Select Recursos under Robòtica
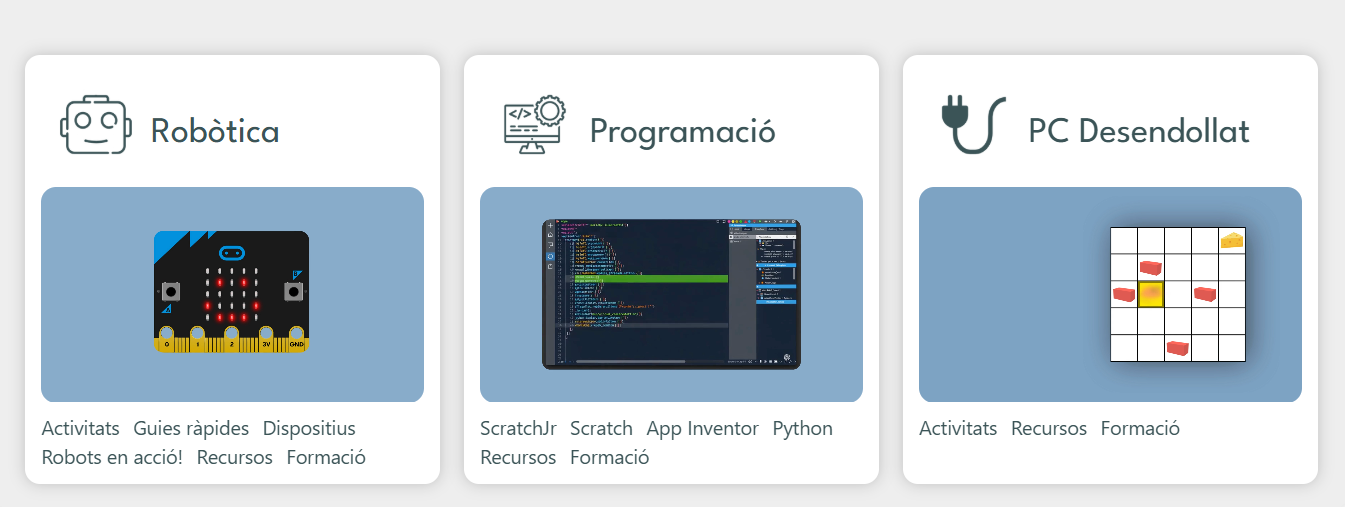 pyautogui.click(x=234, y=457)
